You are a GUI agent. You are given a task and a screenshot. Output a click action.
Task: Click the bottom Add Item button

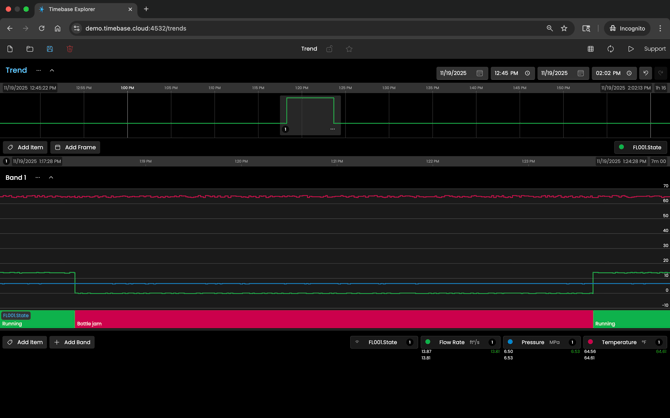click(x=25, y=342)
